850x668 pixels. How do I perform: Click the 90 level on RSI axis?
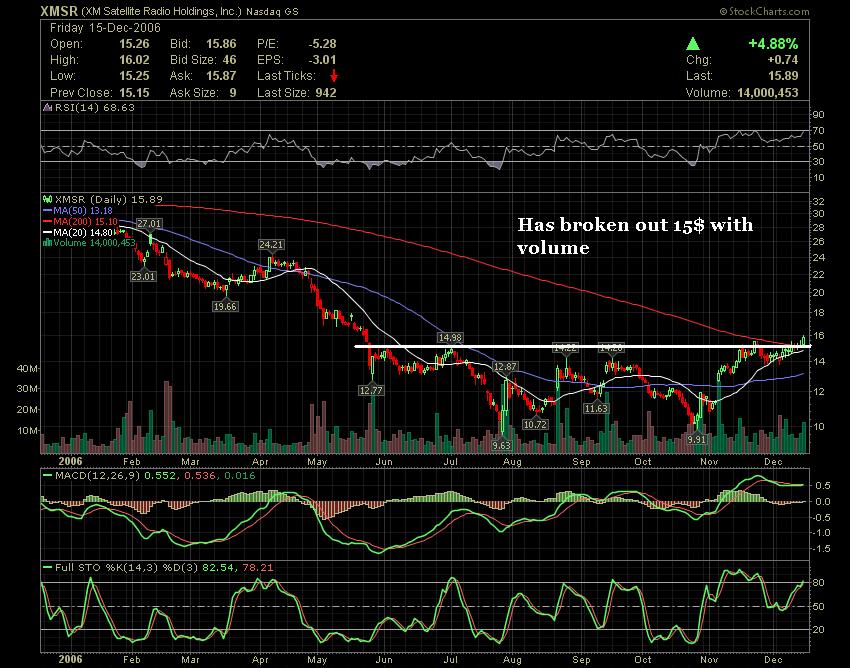click(818, 115)
